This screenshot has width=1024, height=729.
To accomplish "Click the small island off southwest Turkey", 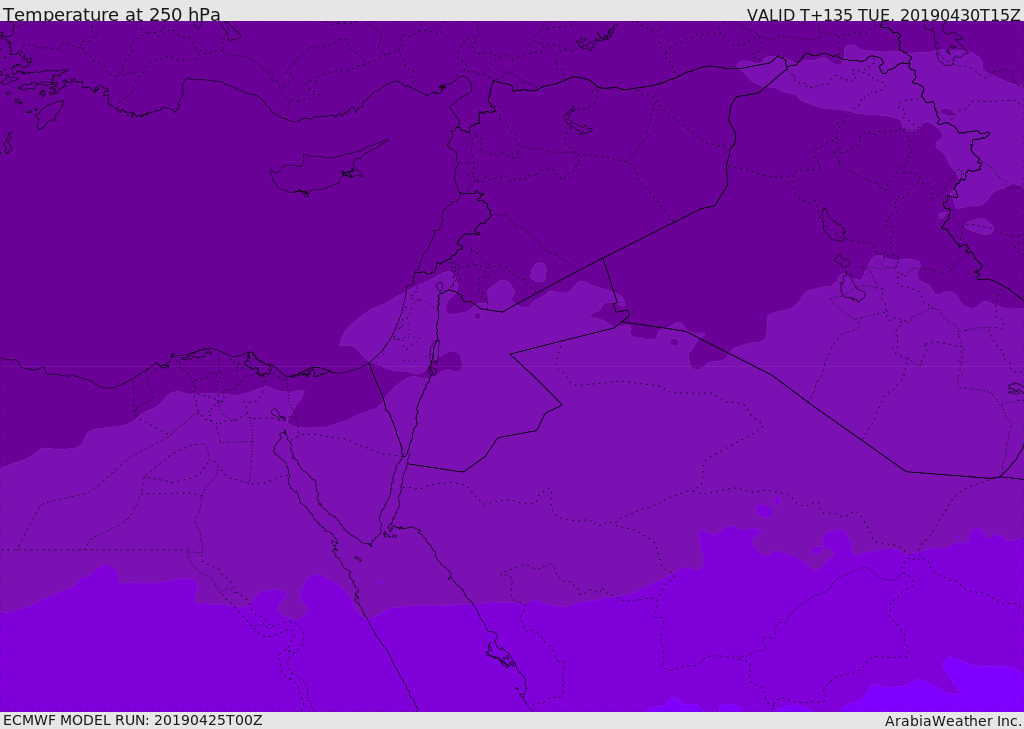I will pyautogui.click(x=47, y=113).
